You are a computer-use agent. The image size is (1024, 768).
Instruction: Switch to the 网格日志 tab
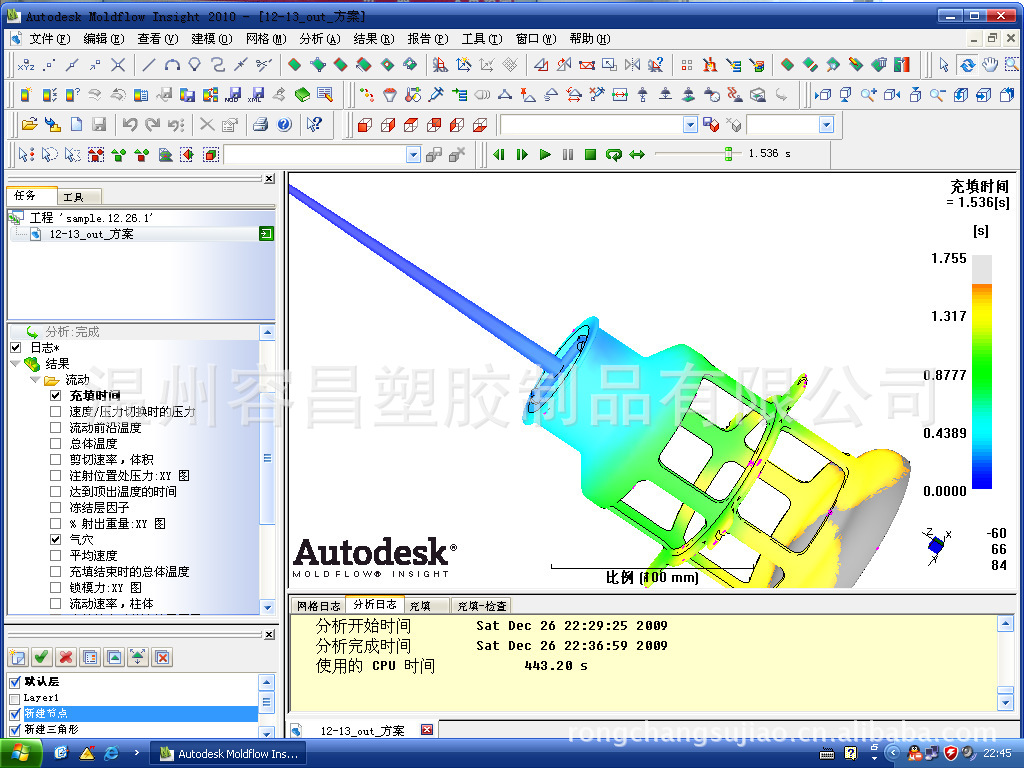[x=318, y=606]
